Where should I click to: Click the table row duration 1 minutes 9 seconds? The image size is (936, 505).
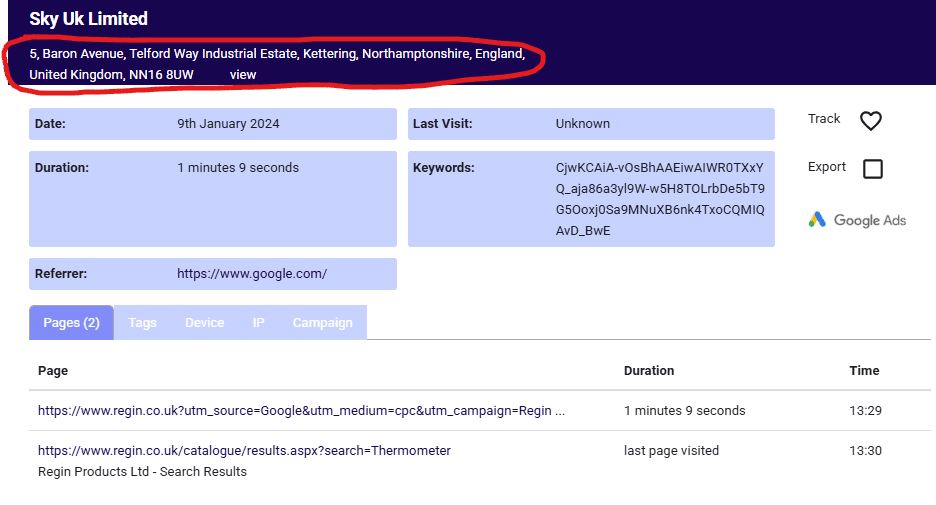685,411
